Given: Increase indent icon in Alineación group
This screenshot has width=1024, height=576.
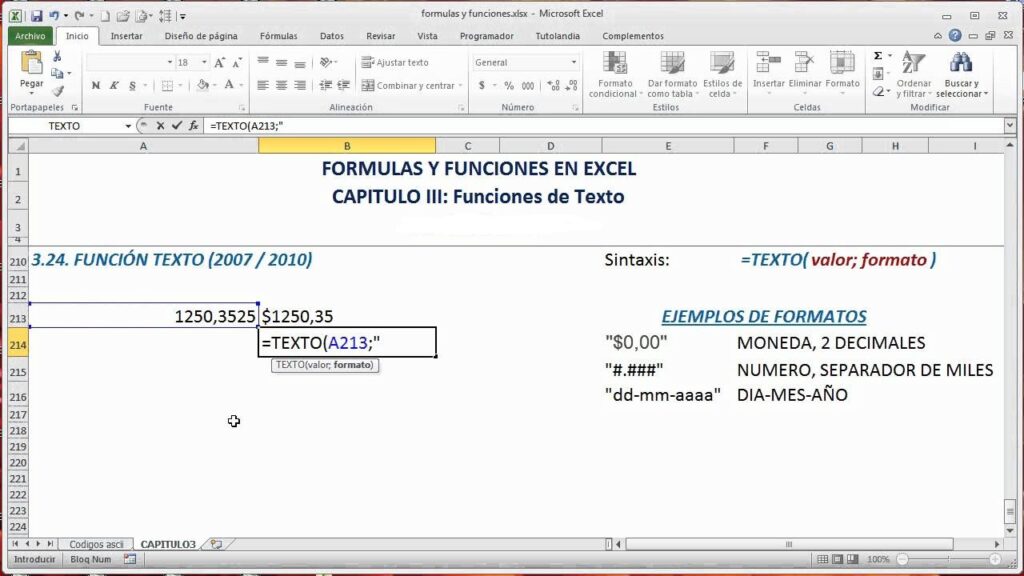Looking at the screenshot, I should pos(344,86).
